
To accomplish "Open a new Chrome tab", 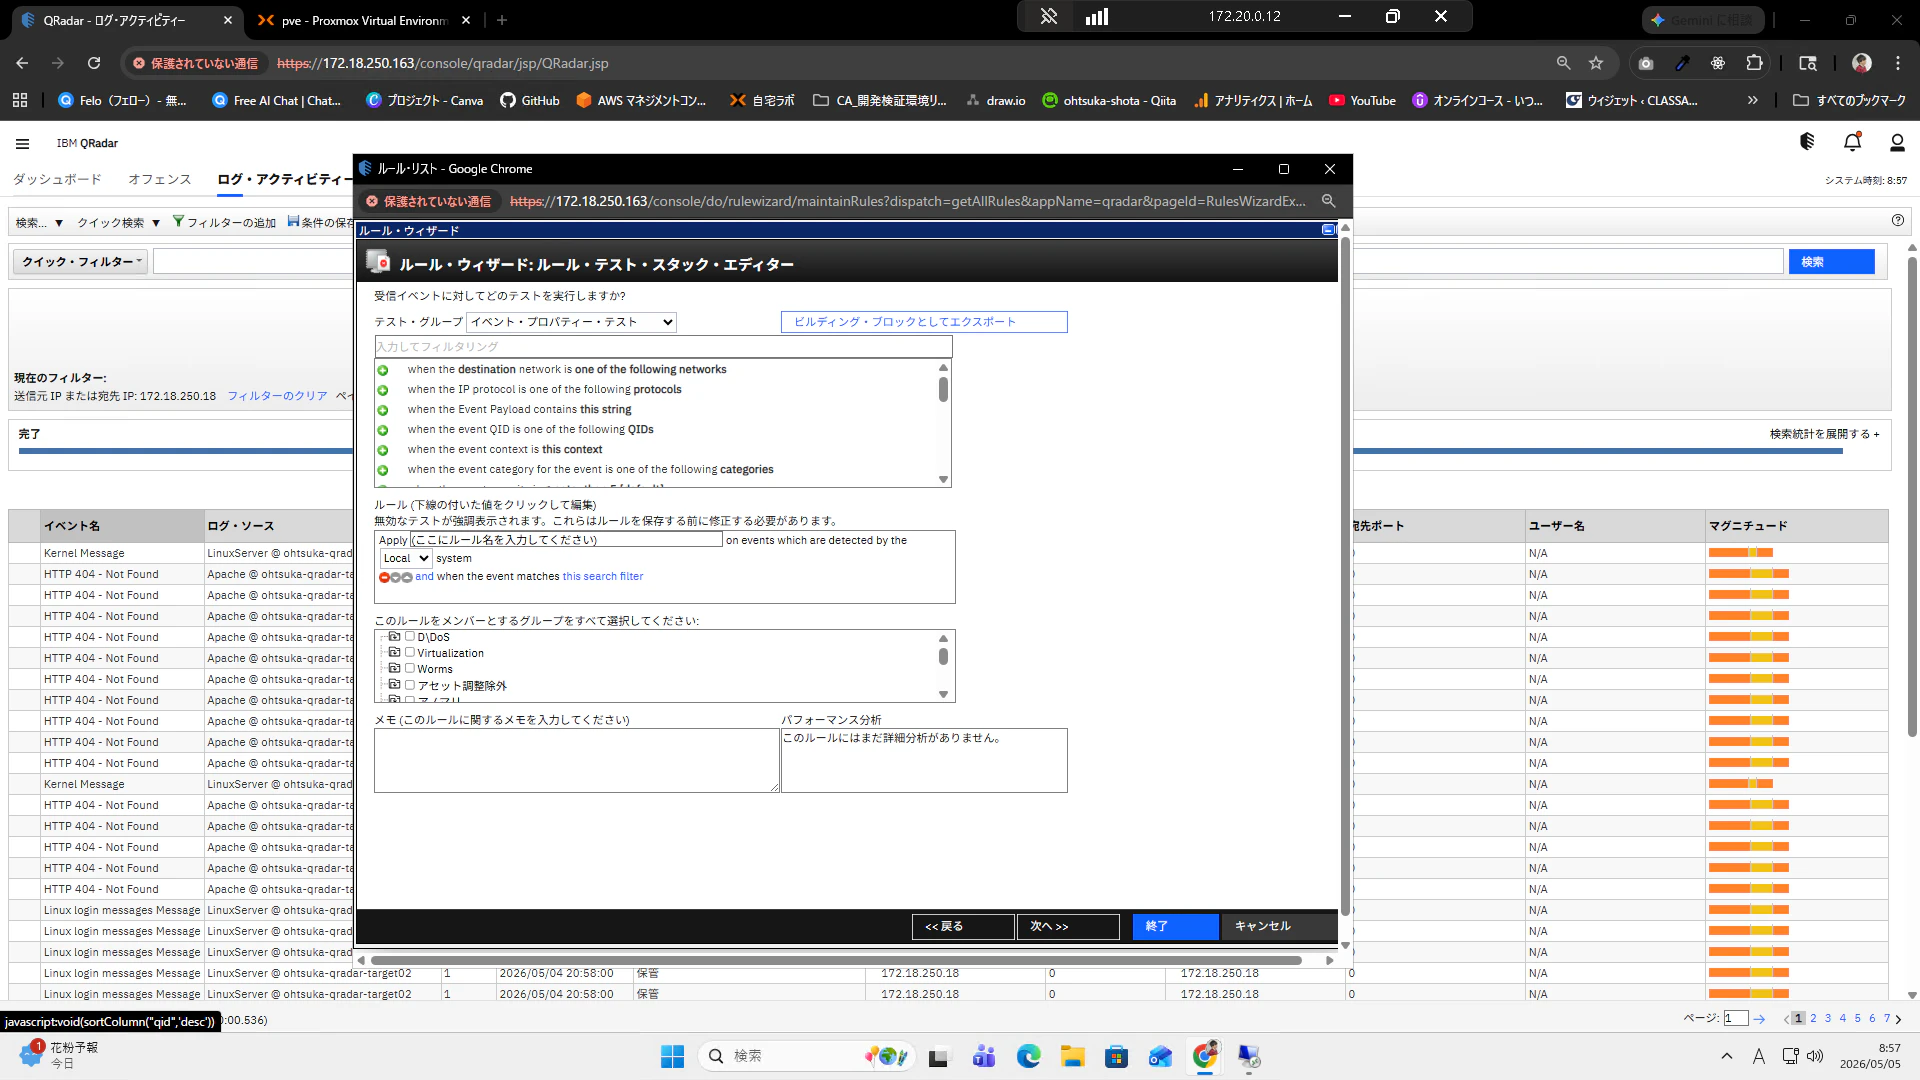I will tap(502, 20).
